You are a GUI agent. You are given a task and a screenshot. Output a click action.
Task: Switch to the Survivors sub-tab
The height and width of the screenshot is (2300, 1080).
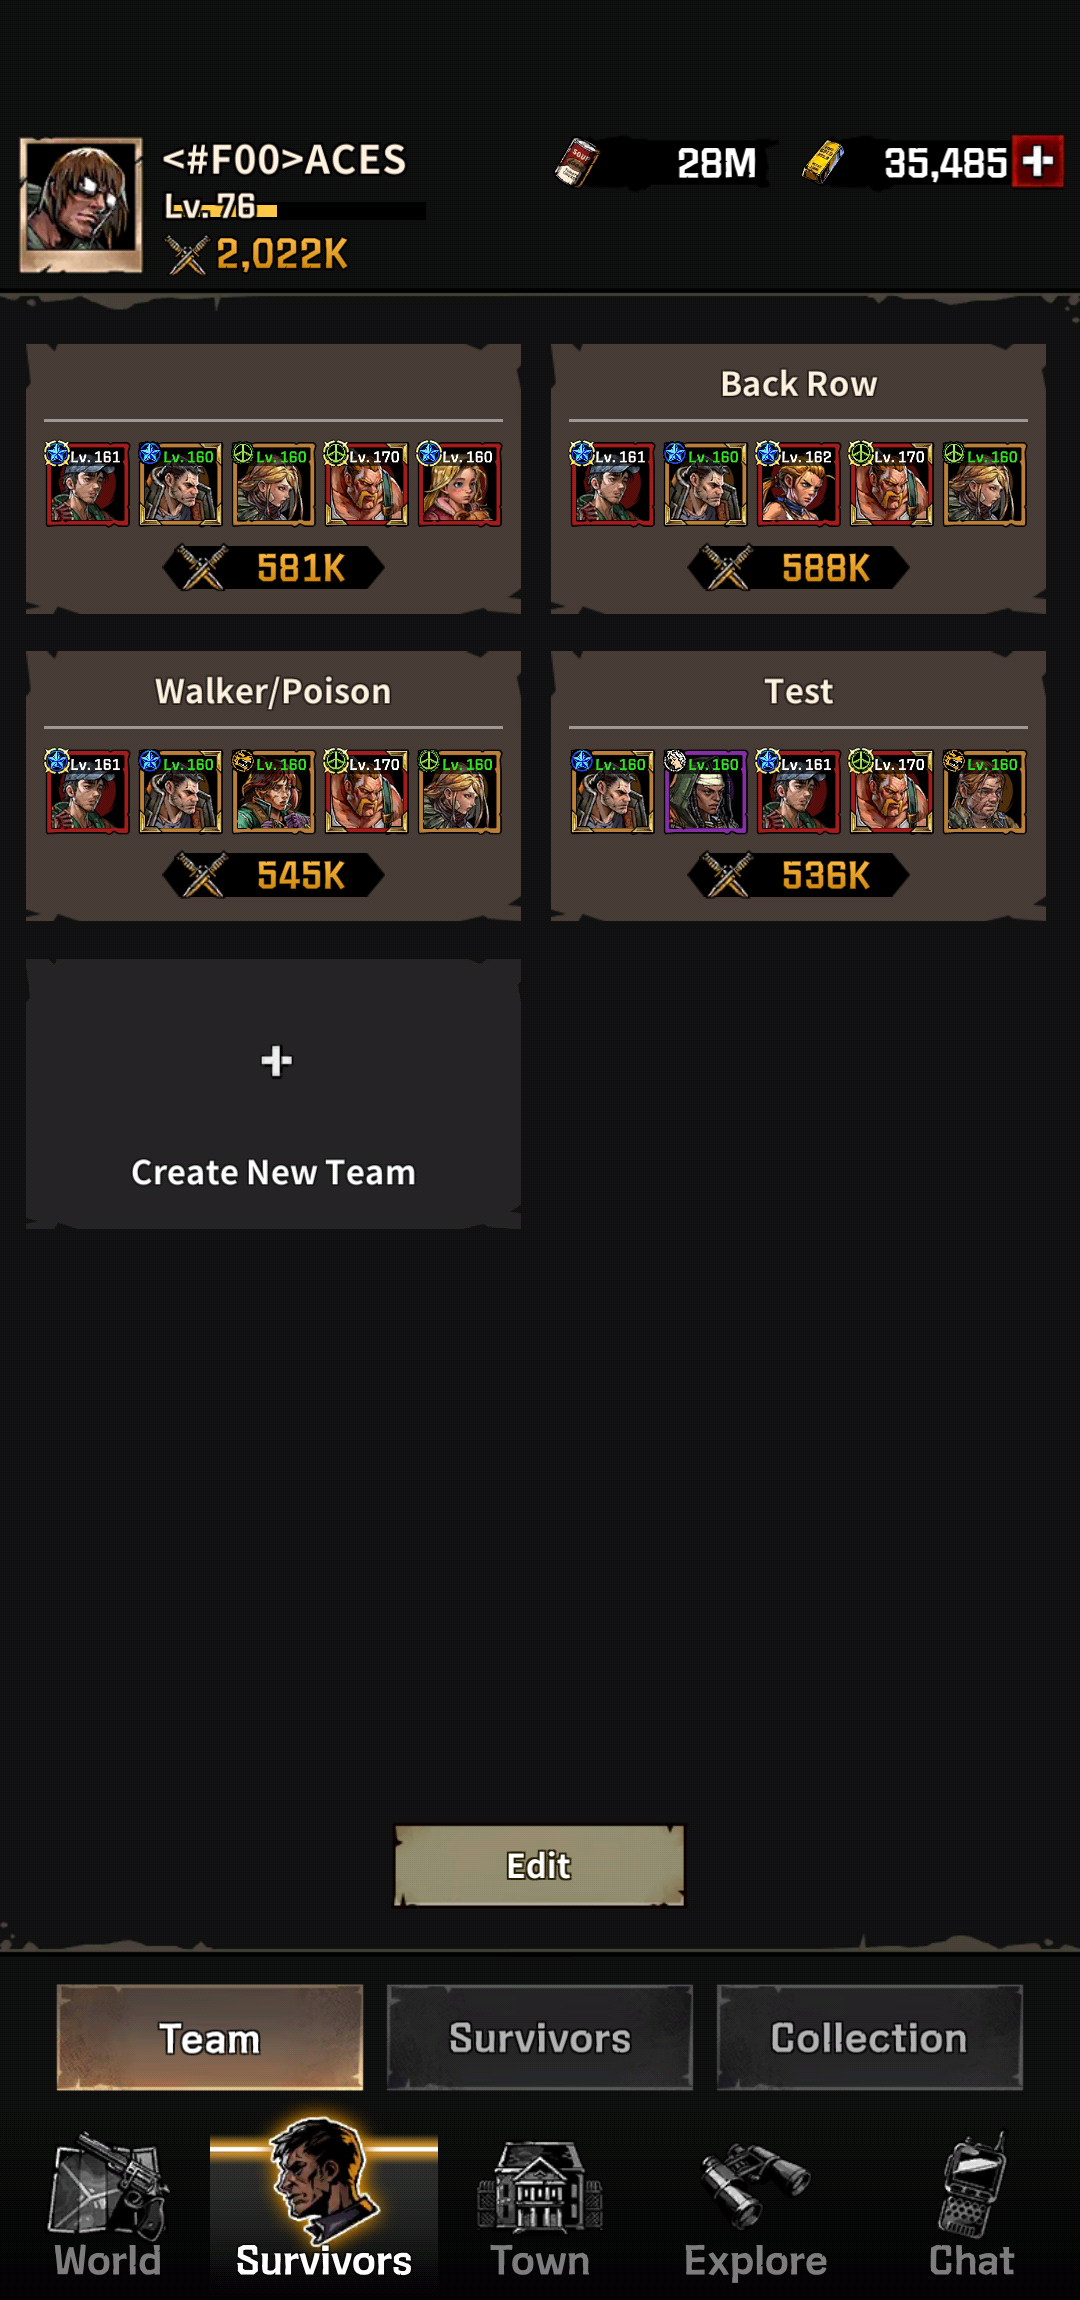(x=540, y=2038)
